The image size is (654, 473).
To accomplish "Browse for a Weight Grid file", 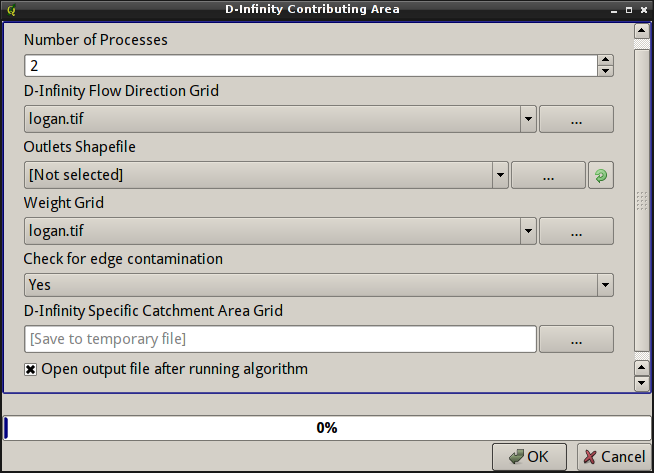I will coord(576,231).
